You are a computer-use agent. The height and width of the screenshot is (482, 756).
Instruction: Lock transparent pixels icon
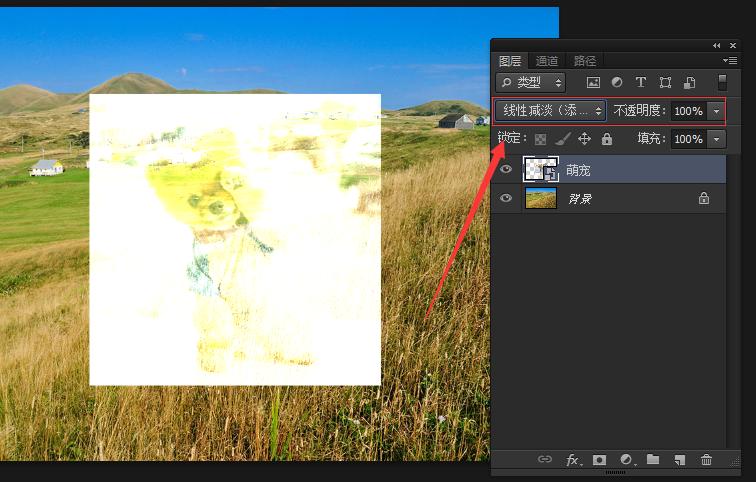coord(540,139)
